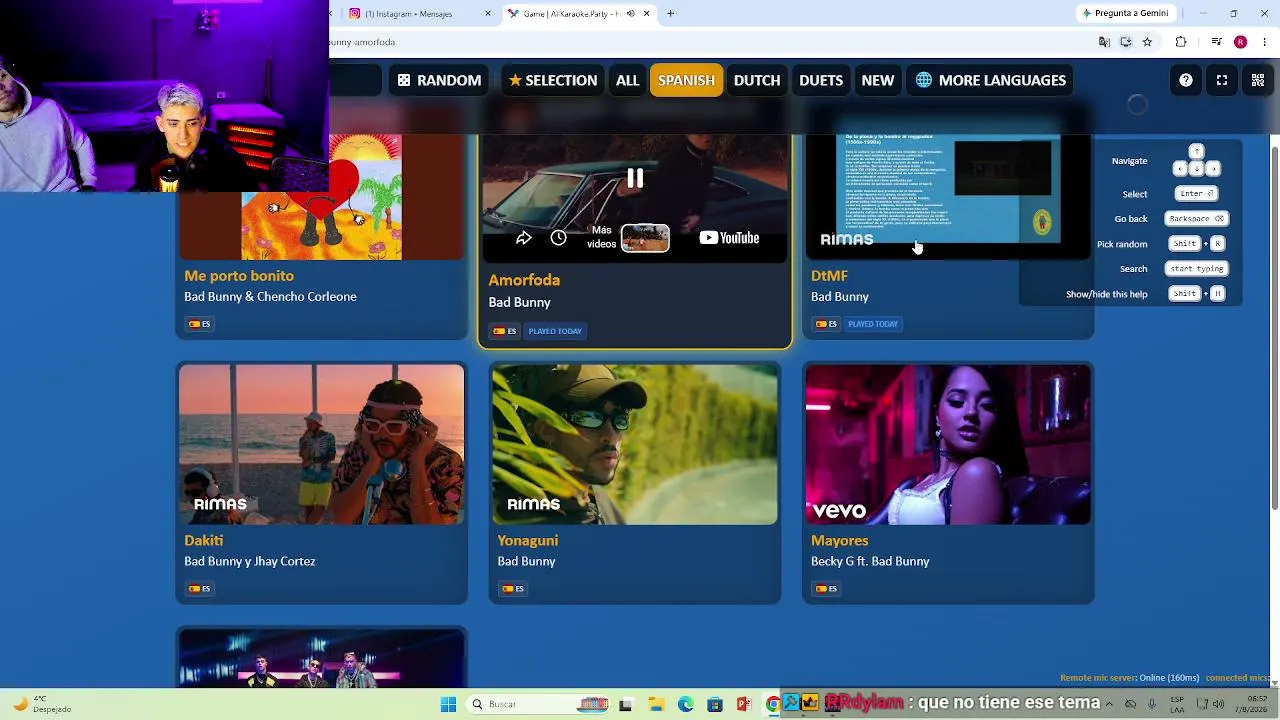This screenshot has width=1280, height=720.
Task: Click the Yonaguni song title
Action: tap(527, 540)
